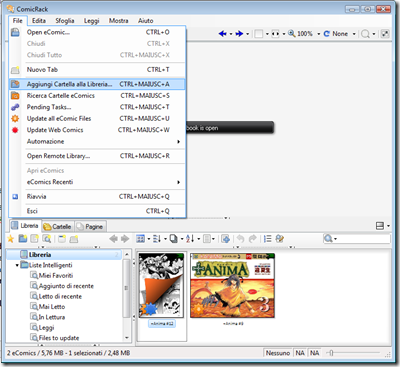
Task: Select In Lettura list
Action: (52, 317)
